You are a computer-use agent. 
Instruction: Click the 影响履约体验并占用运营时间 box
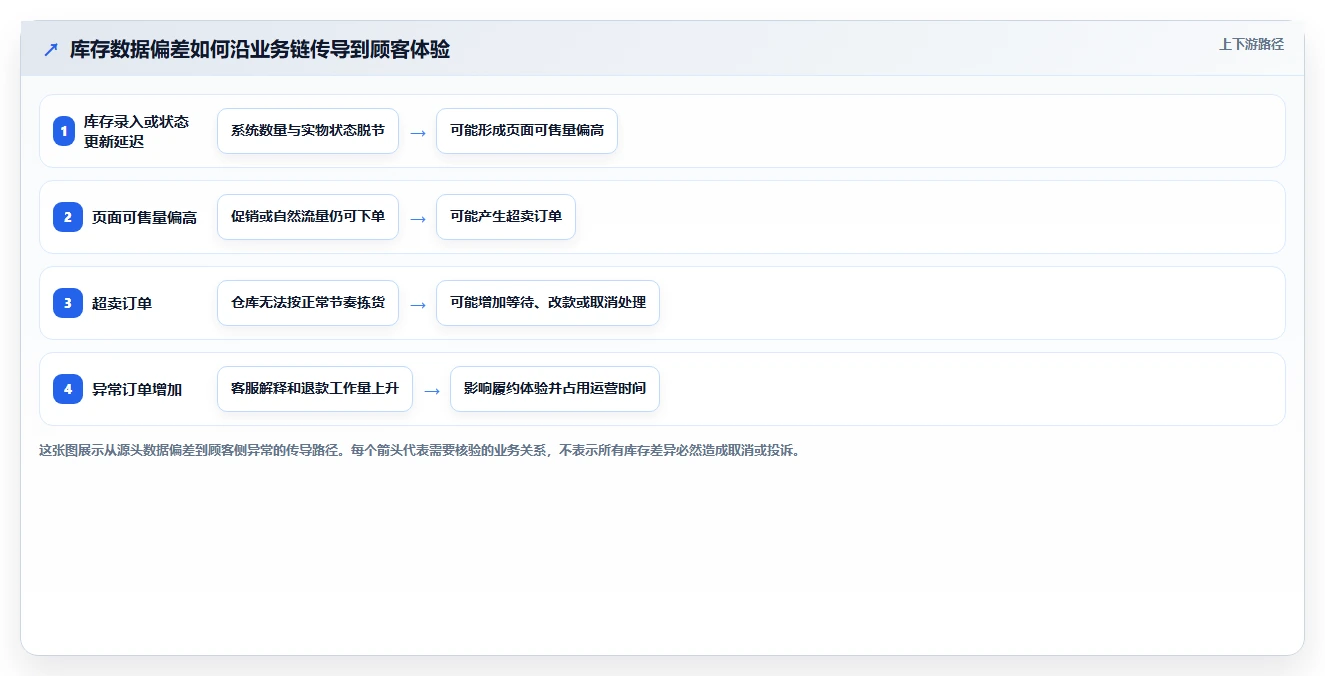click(x=555, y=389)
